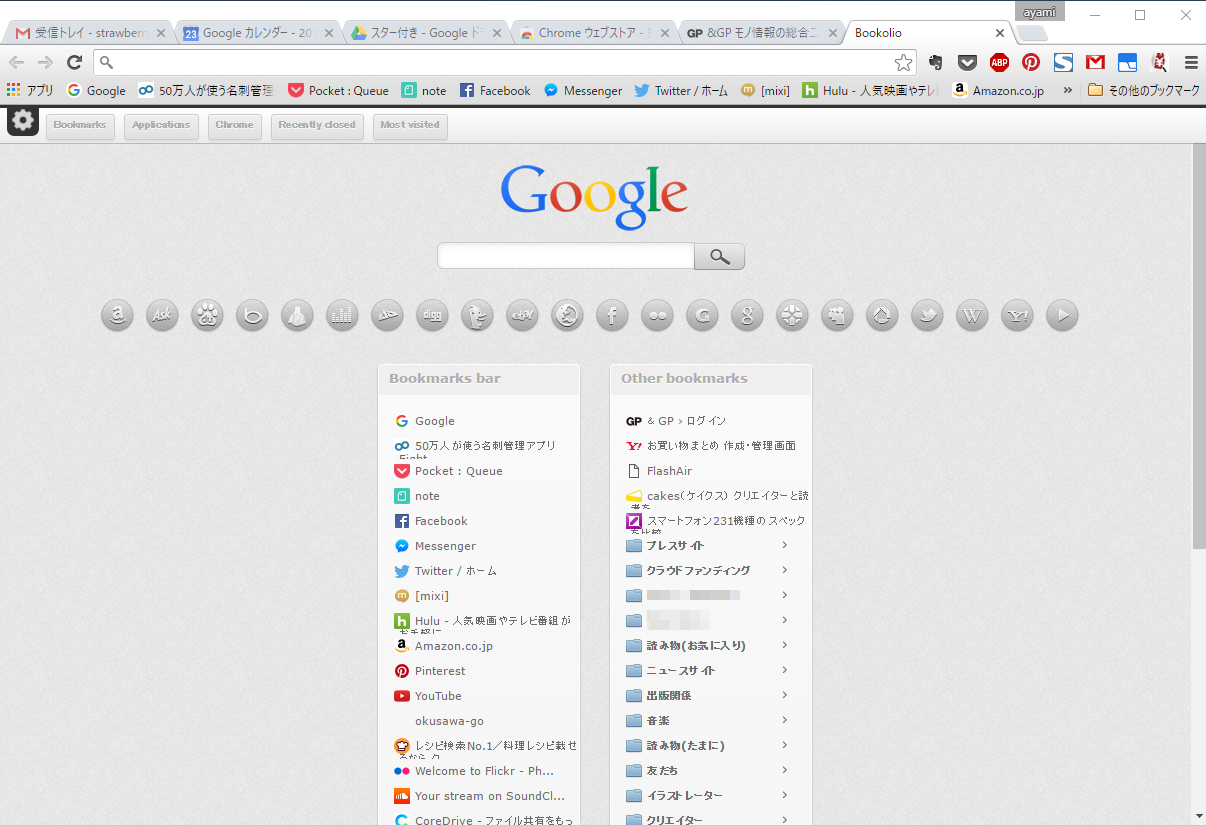Screen dimensions: 1206x826
Task: Bookmark this page with the star icon
Action: pyautogui.click(x=903, y=63)
